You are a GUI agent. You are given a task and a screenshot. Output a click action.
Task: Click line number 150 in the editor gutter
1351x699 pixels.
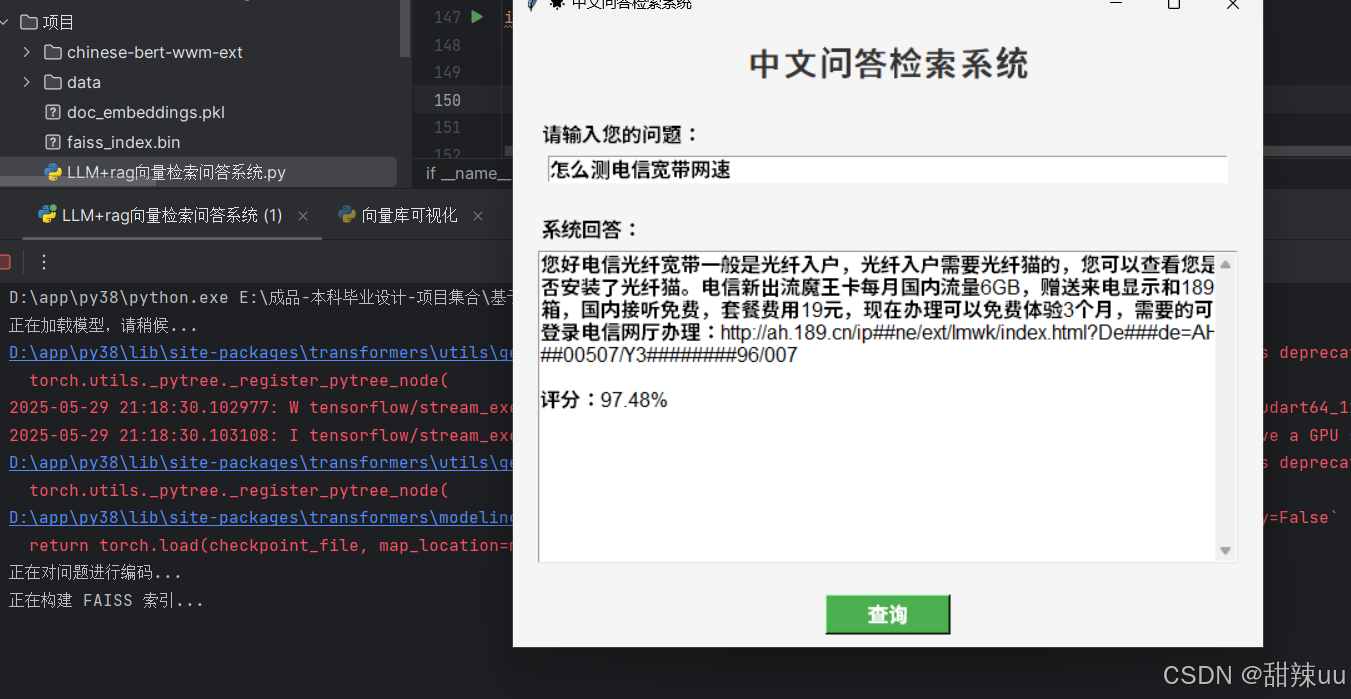(447, 100)
